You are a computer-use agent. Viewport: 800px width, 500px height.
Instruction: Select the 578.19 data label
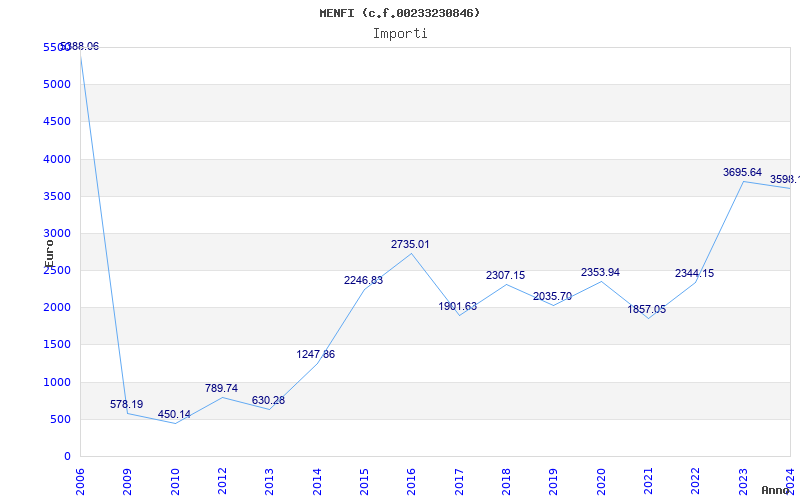coord(127,405)
